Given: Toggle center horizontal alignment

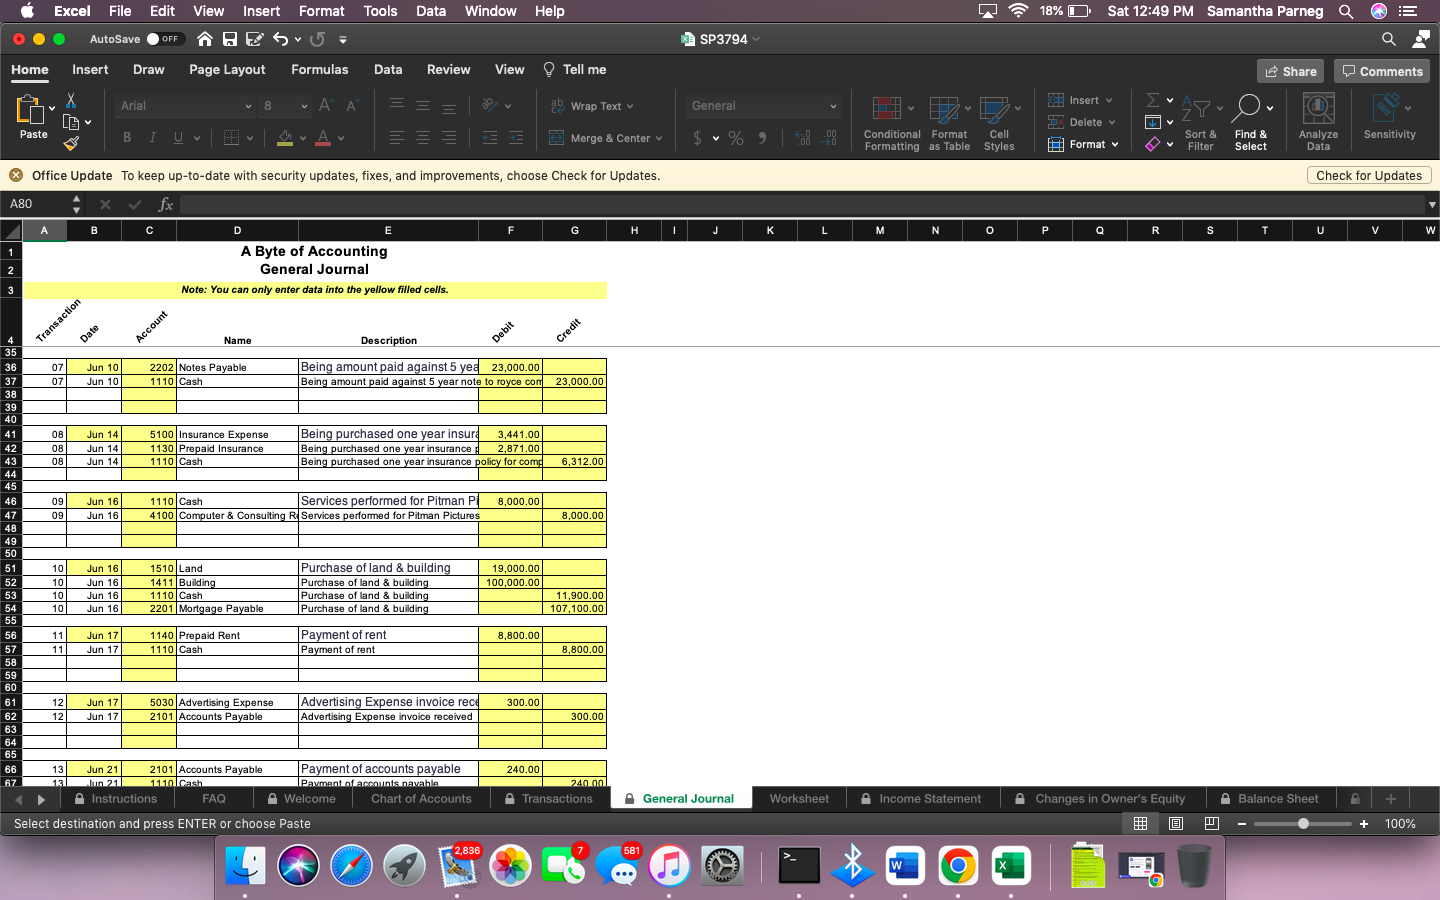Looking at the screenshot, I should point(423,138).
